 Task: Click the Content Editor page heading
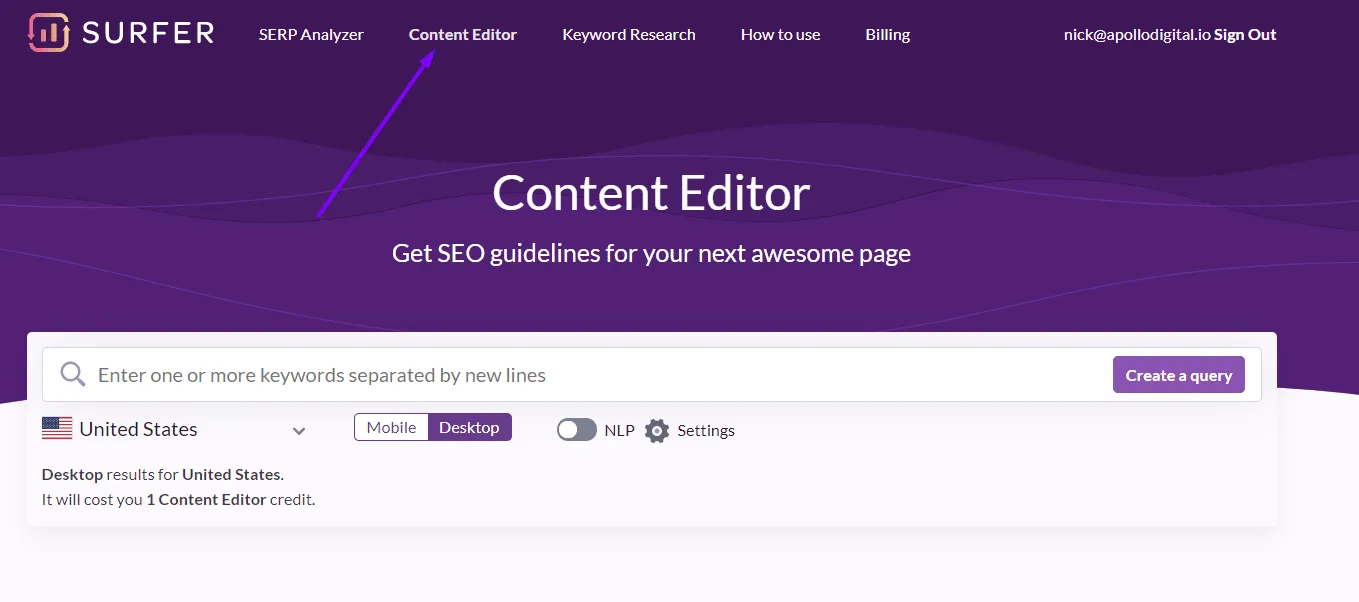tap(651, 193)
